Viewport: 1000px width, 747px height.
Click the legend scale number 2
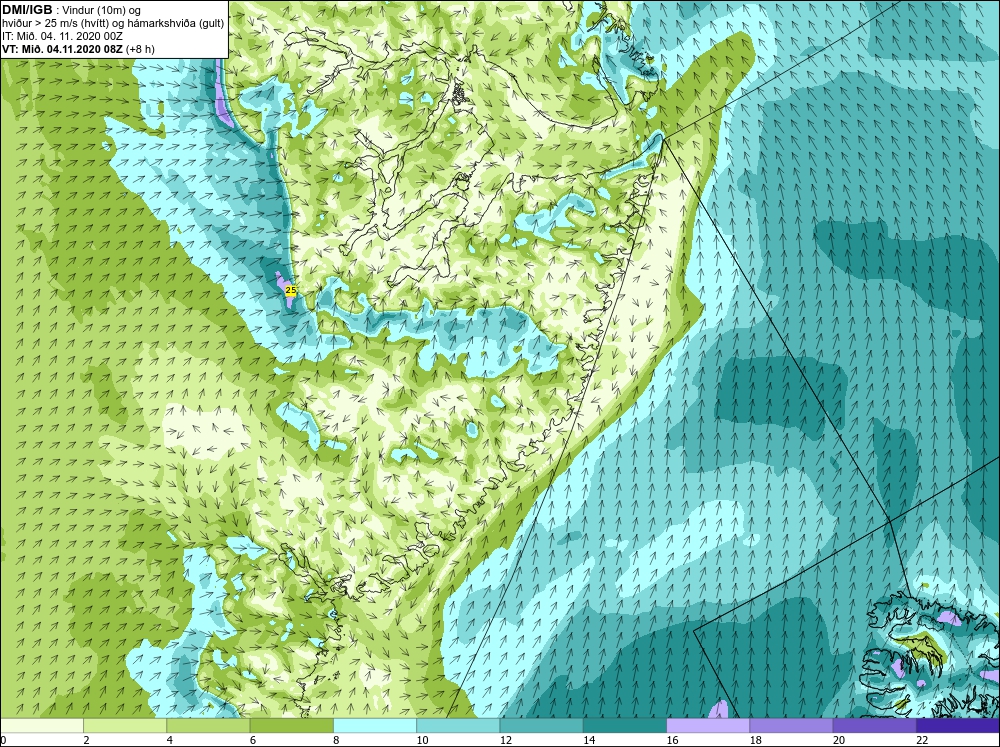87,740
